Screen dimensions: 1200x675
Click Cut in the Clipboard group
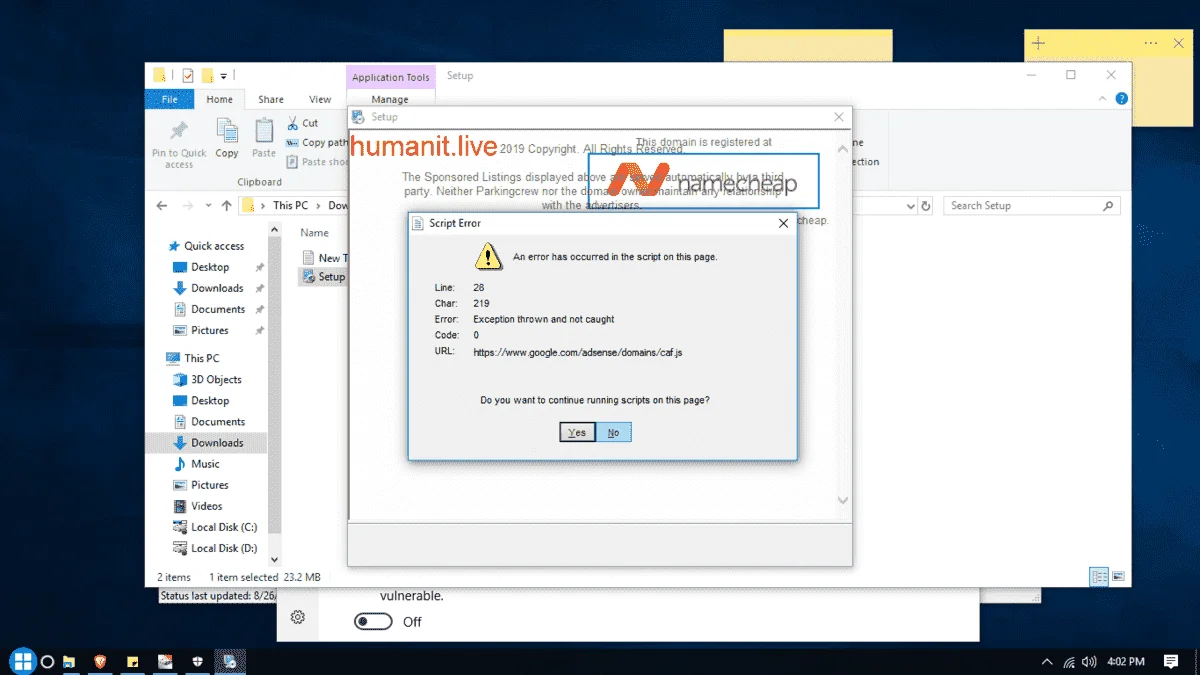pos(302,123)
